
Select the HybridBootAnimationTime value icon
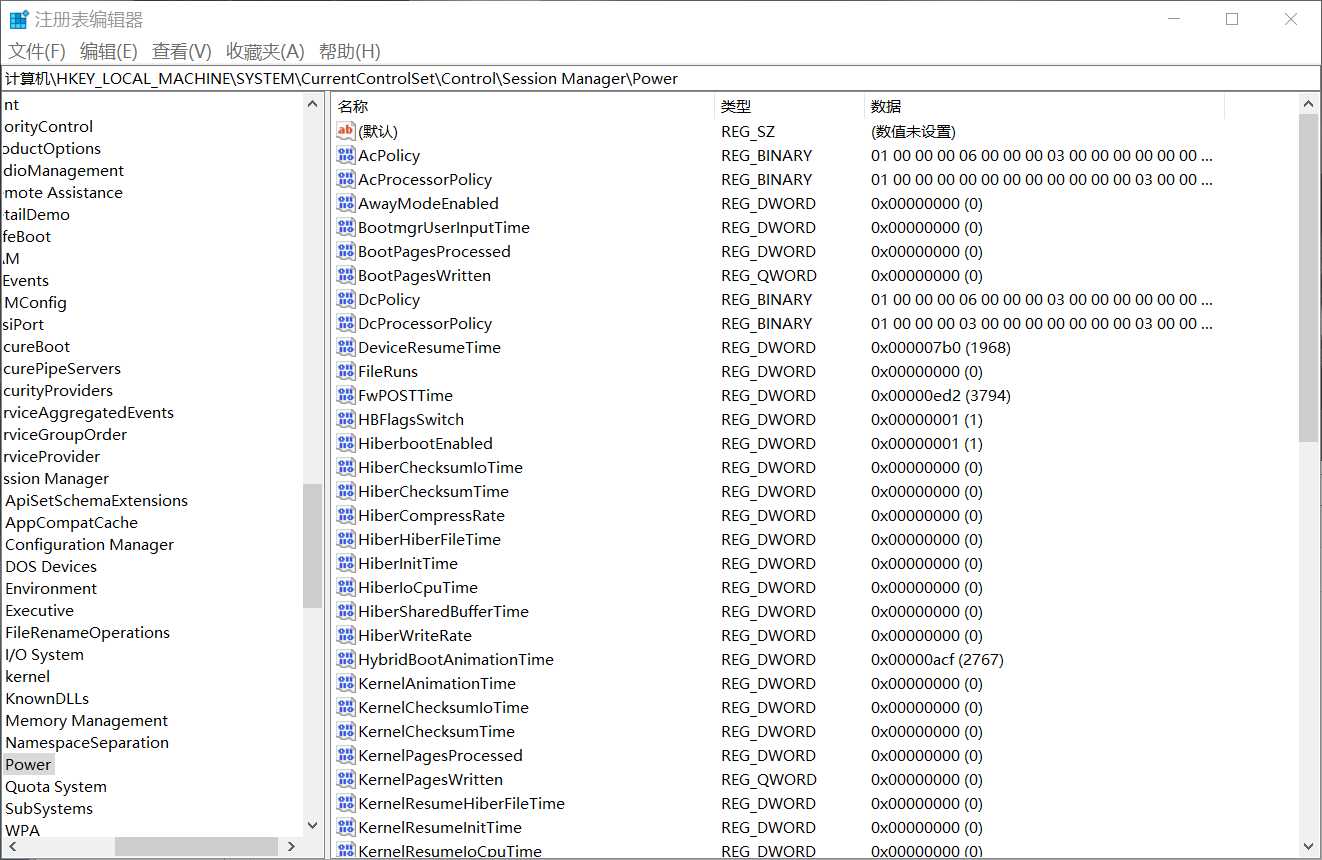click(346, 659)
